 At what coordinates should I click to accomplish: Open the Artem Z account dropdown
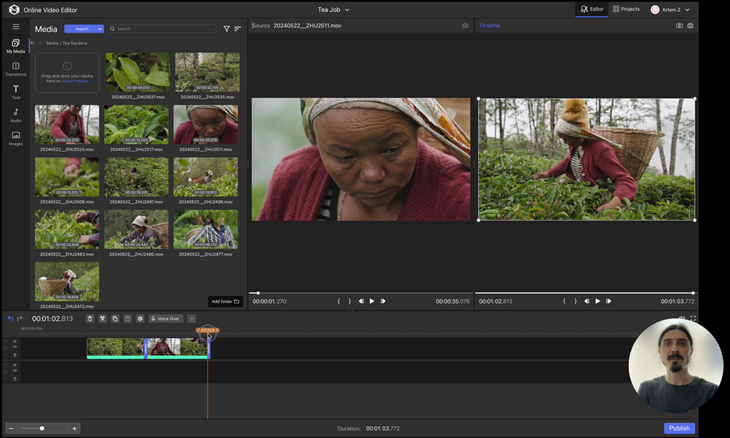(x=670, y=10)
